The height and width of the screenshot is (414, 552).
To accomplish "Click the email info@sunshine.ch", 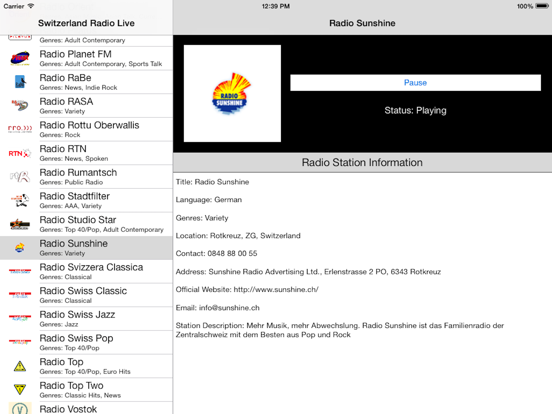I will coord(229,308).
